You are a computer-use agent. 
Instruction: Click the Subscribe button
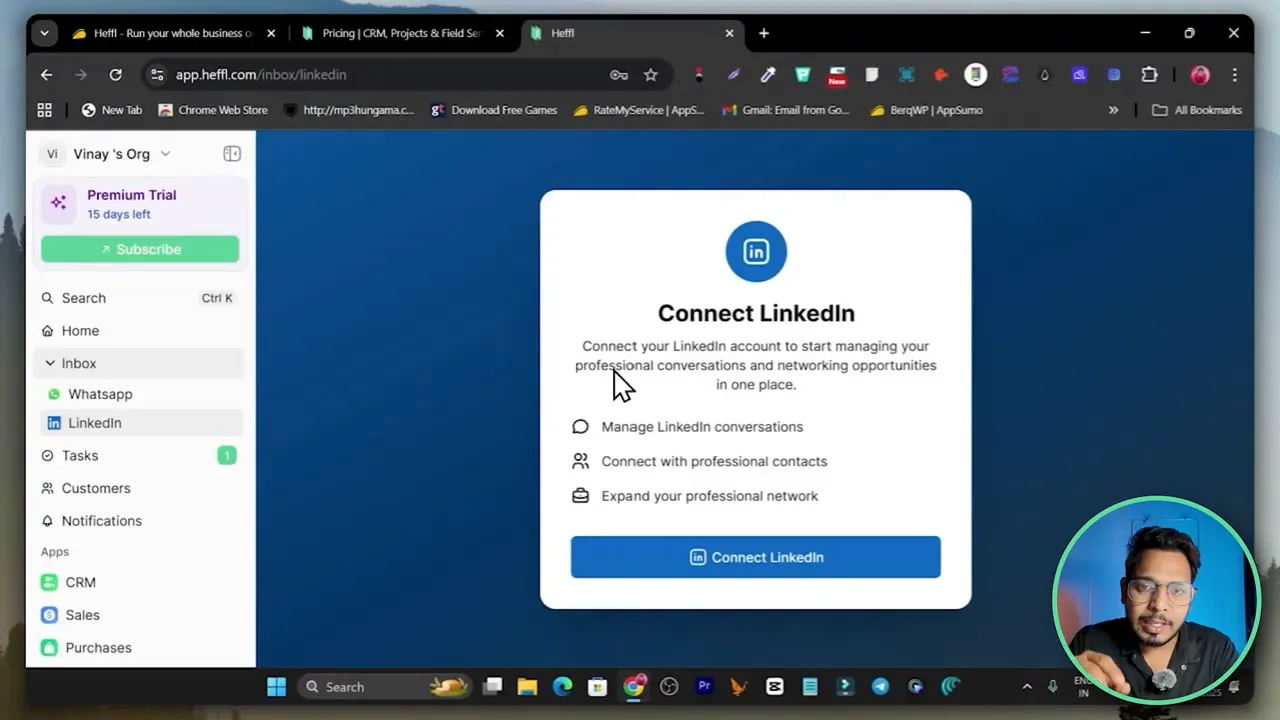click(x=140, y=249)
